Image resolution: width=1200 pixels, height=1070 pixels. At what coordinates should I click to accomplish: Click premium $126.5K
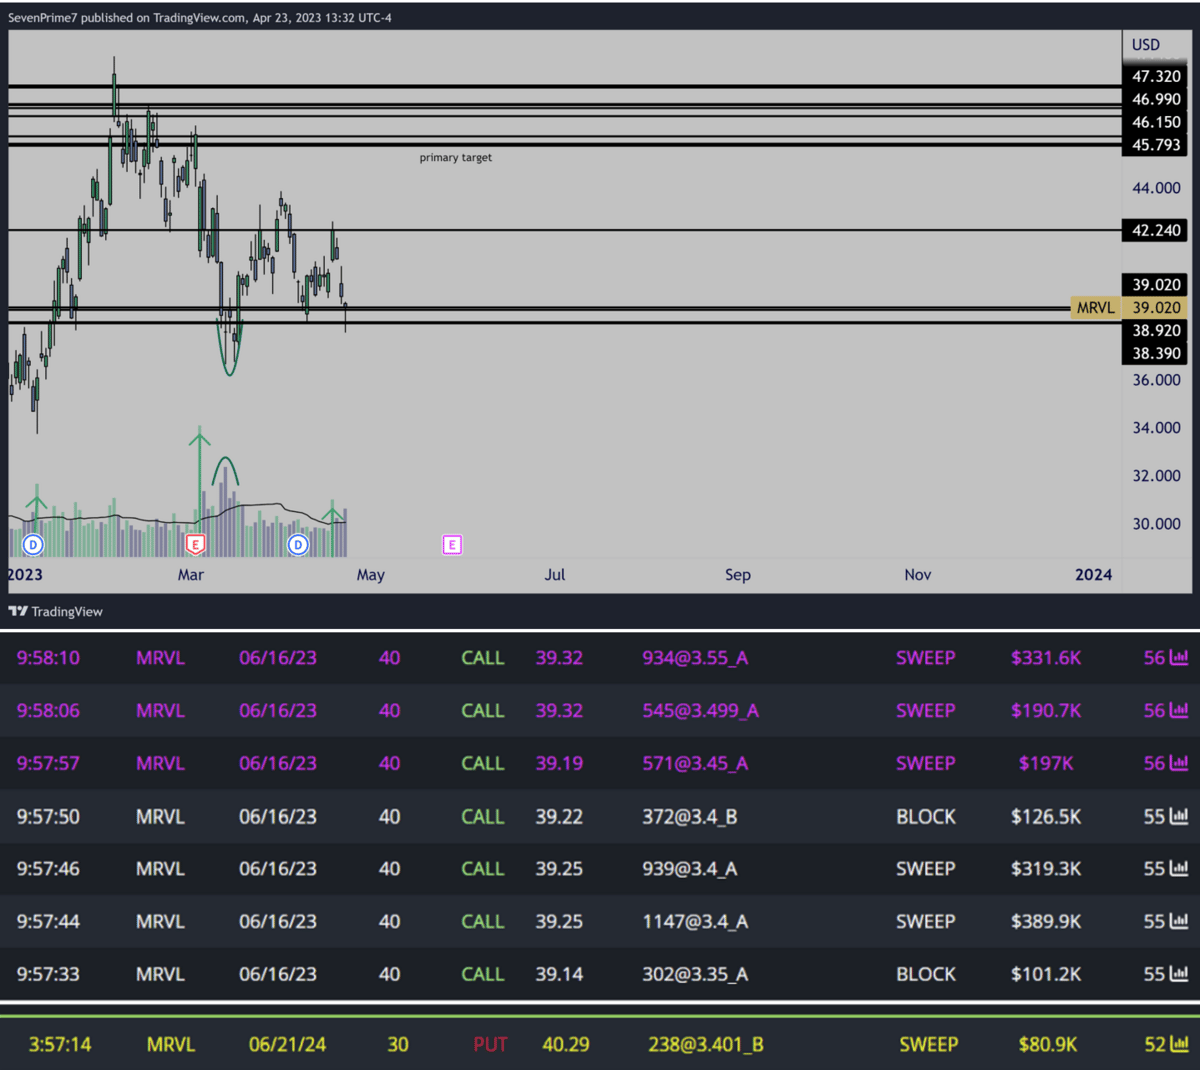(x=1046, y=817)
